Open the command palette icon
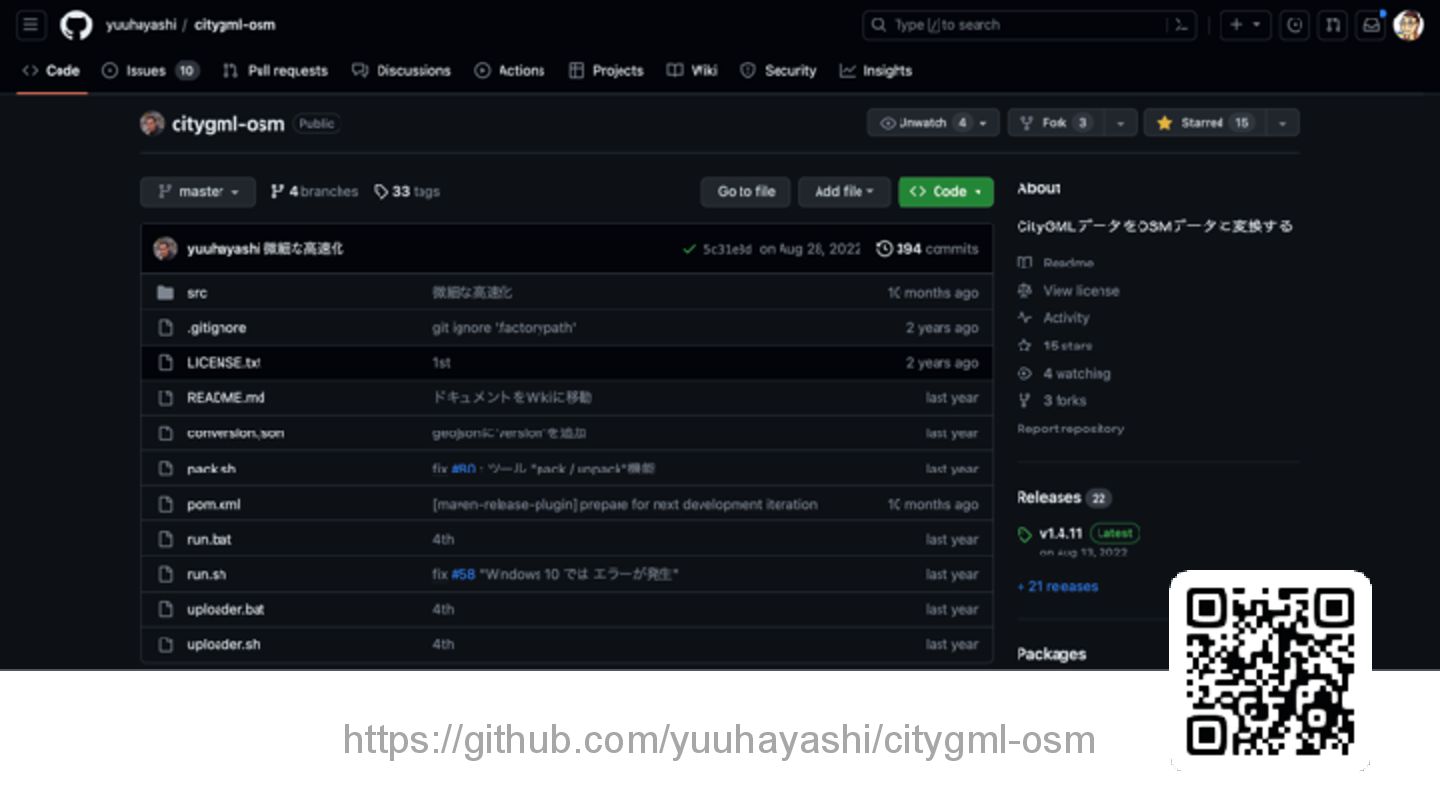Screen dimensions: 1440x810 click(x=1181, y=25)
